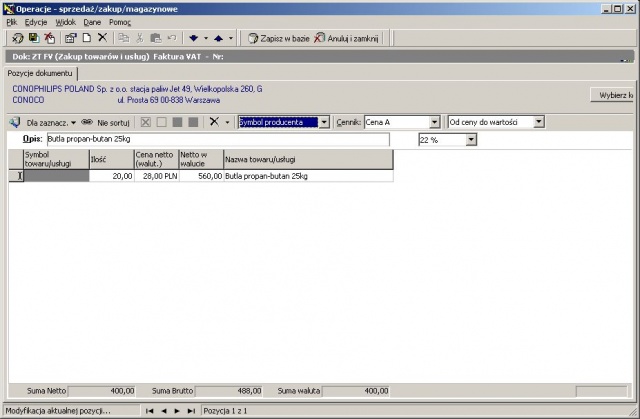Click the blue down arrow icon
Viewport: 640px width, 419px height.
point(193,38)
